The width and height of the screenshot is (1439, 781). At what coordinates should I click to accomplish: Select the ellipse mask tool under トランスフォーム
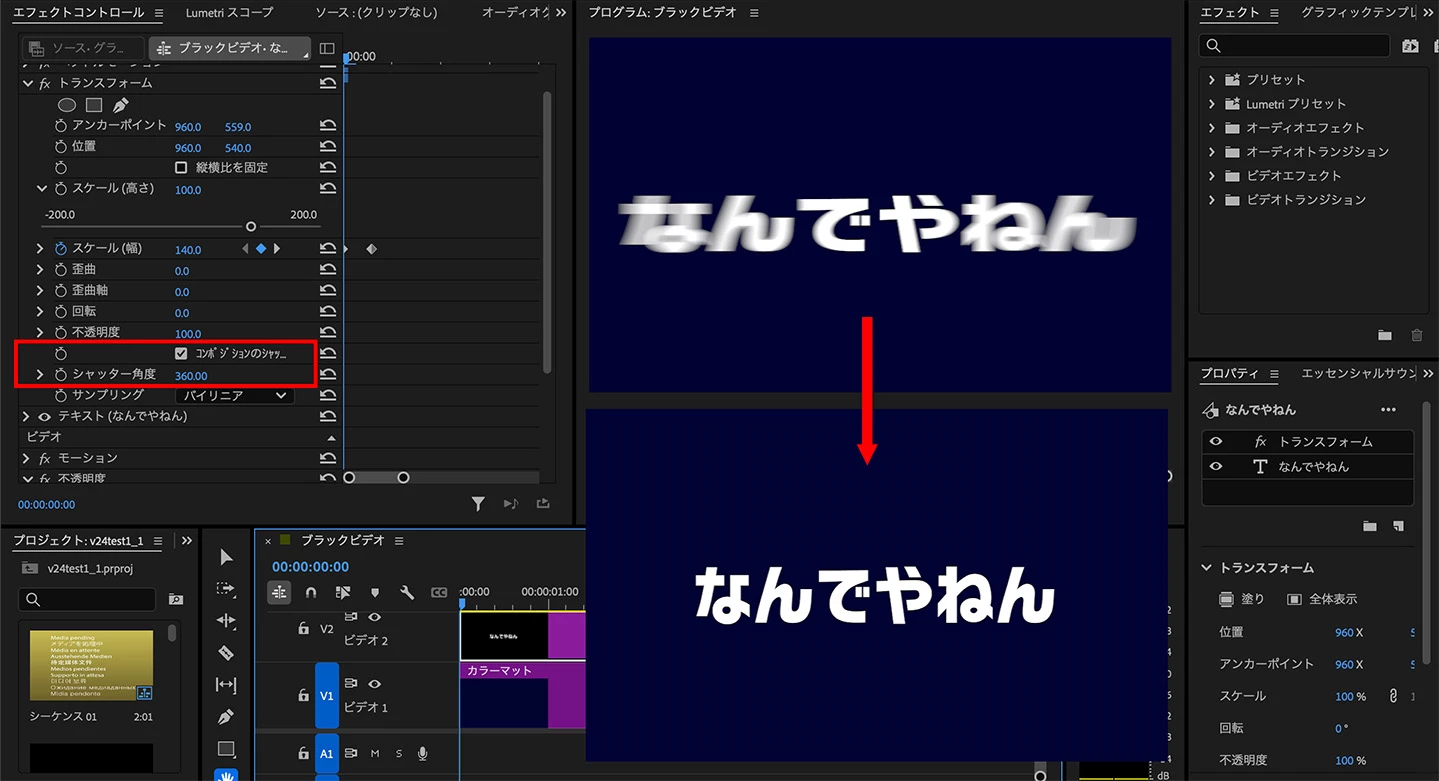(67, 105)
